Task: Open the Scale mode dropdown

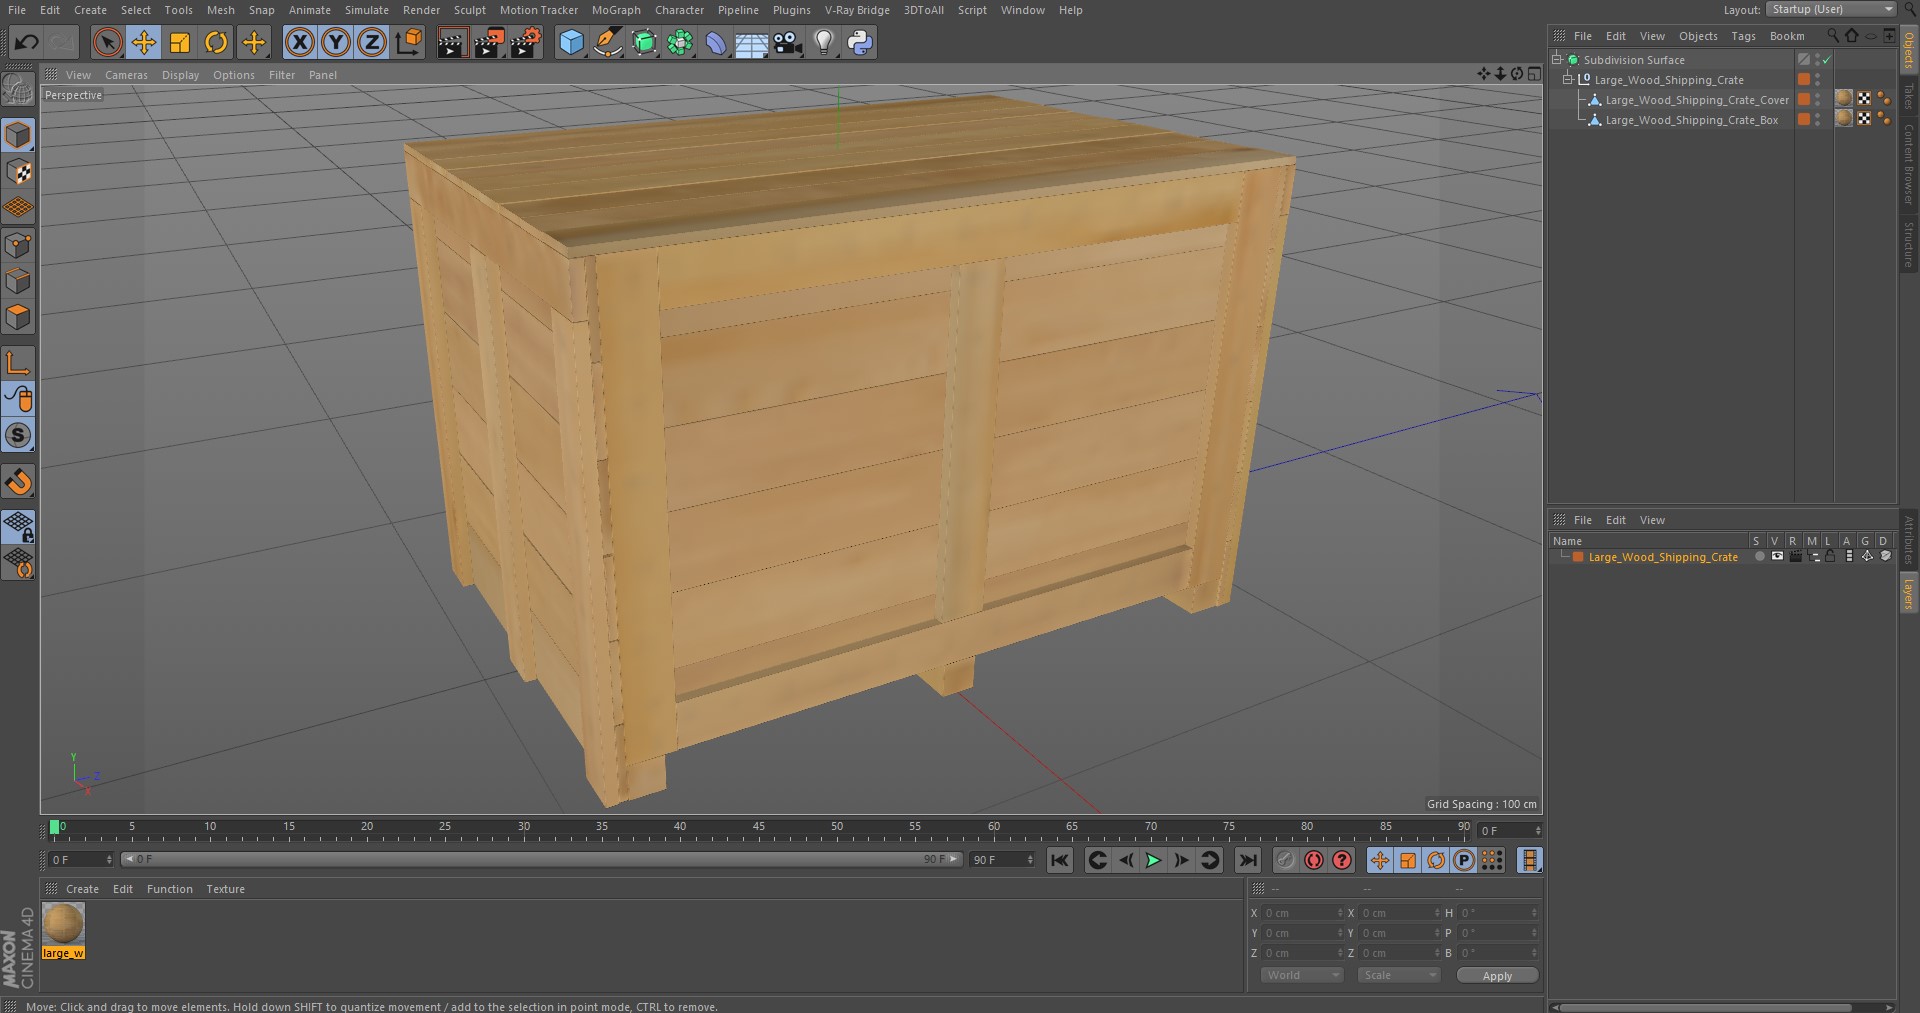Action: (1397, 975)
